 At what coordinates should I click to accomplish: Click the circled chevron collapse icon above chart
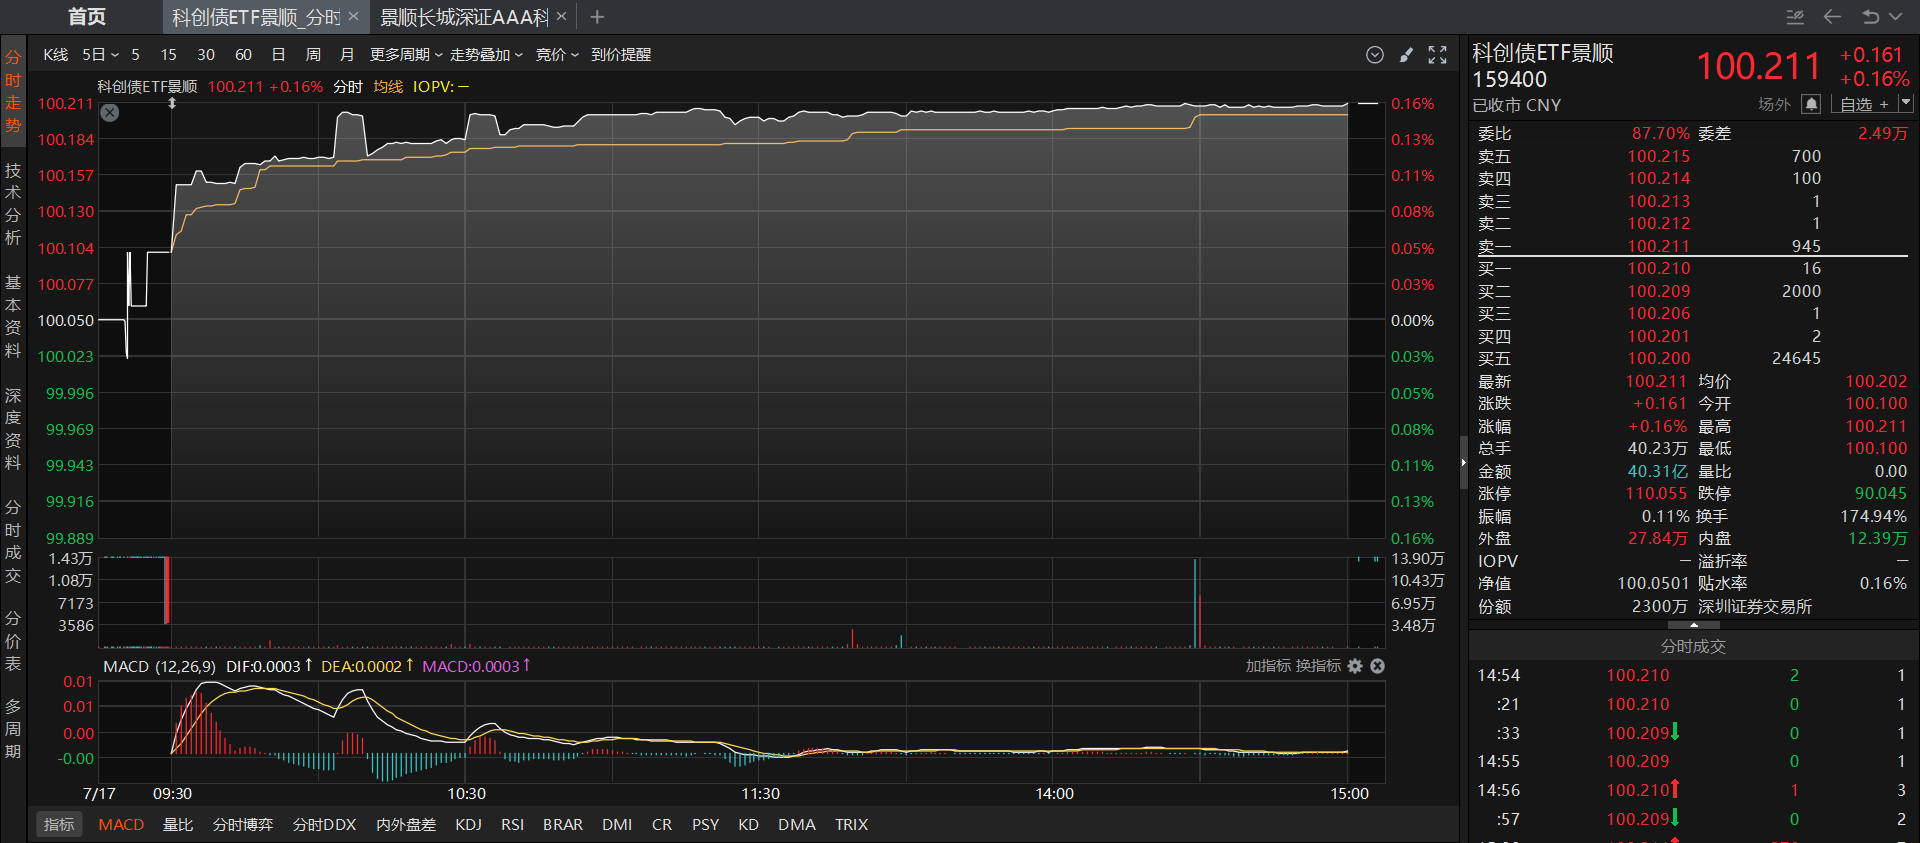pos(1375,55)
